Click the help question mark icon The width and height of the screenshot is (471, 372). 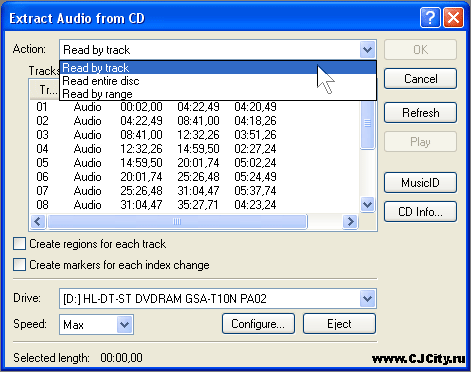point(430,18)
